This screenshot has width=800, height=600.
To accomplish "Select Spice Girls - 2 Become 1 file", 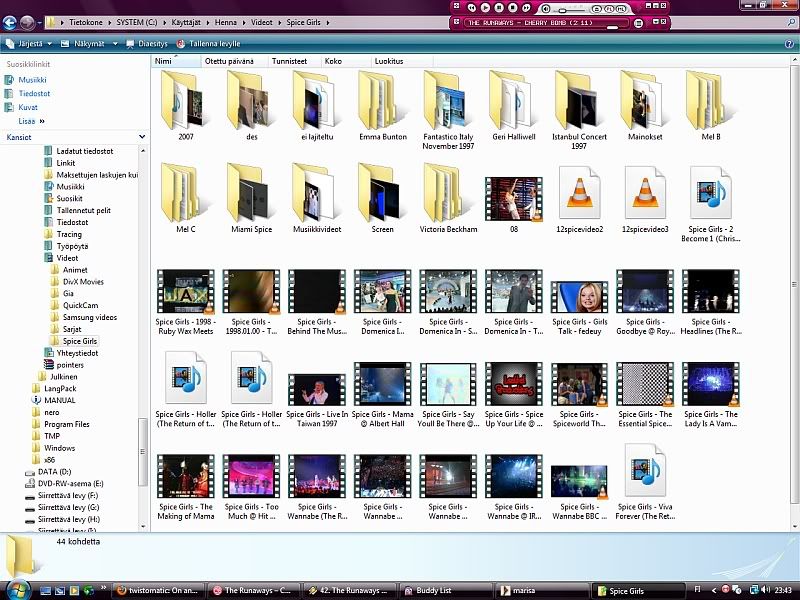I will (711, 204).
